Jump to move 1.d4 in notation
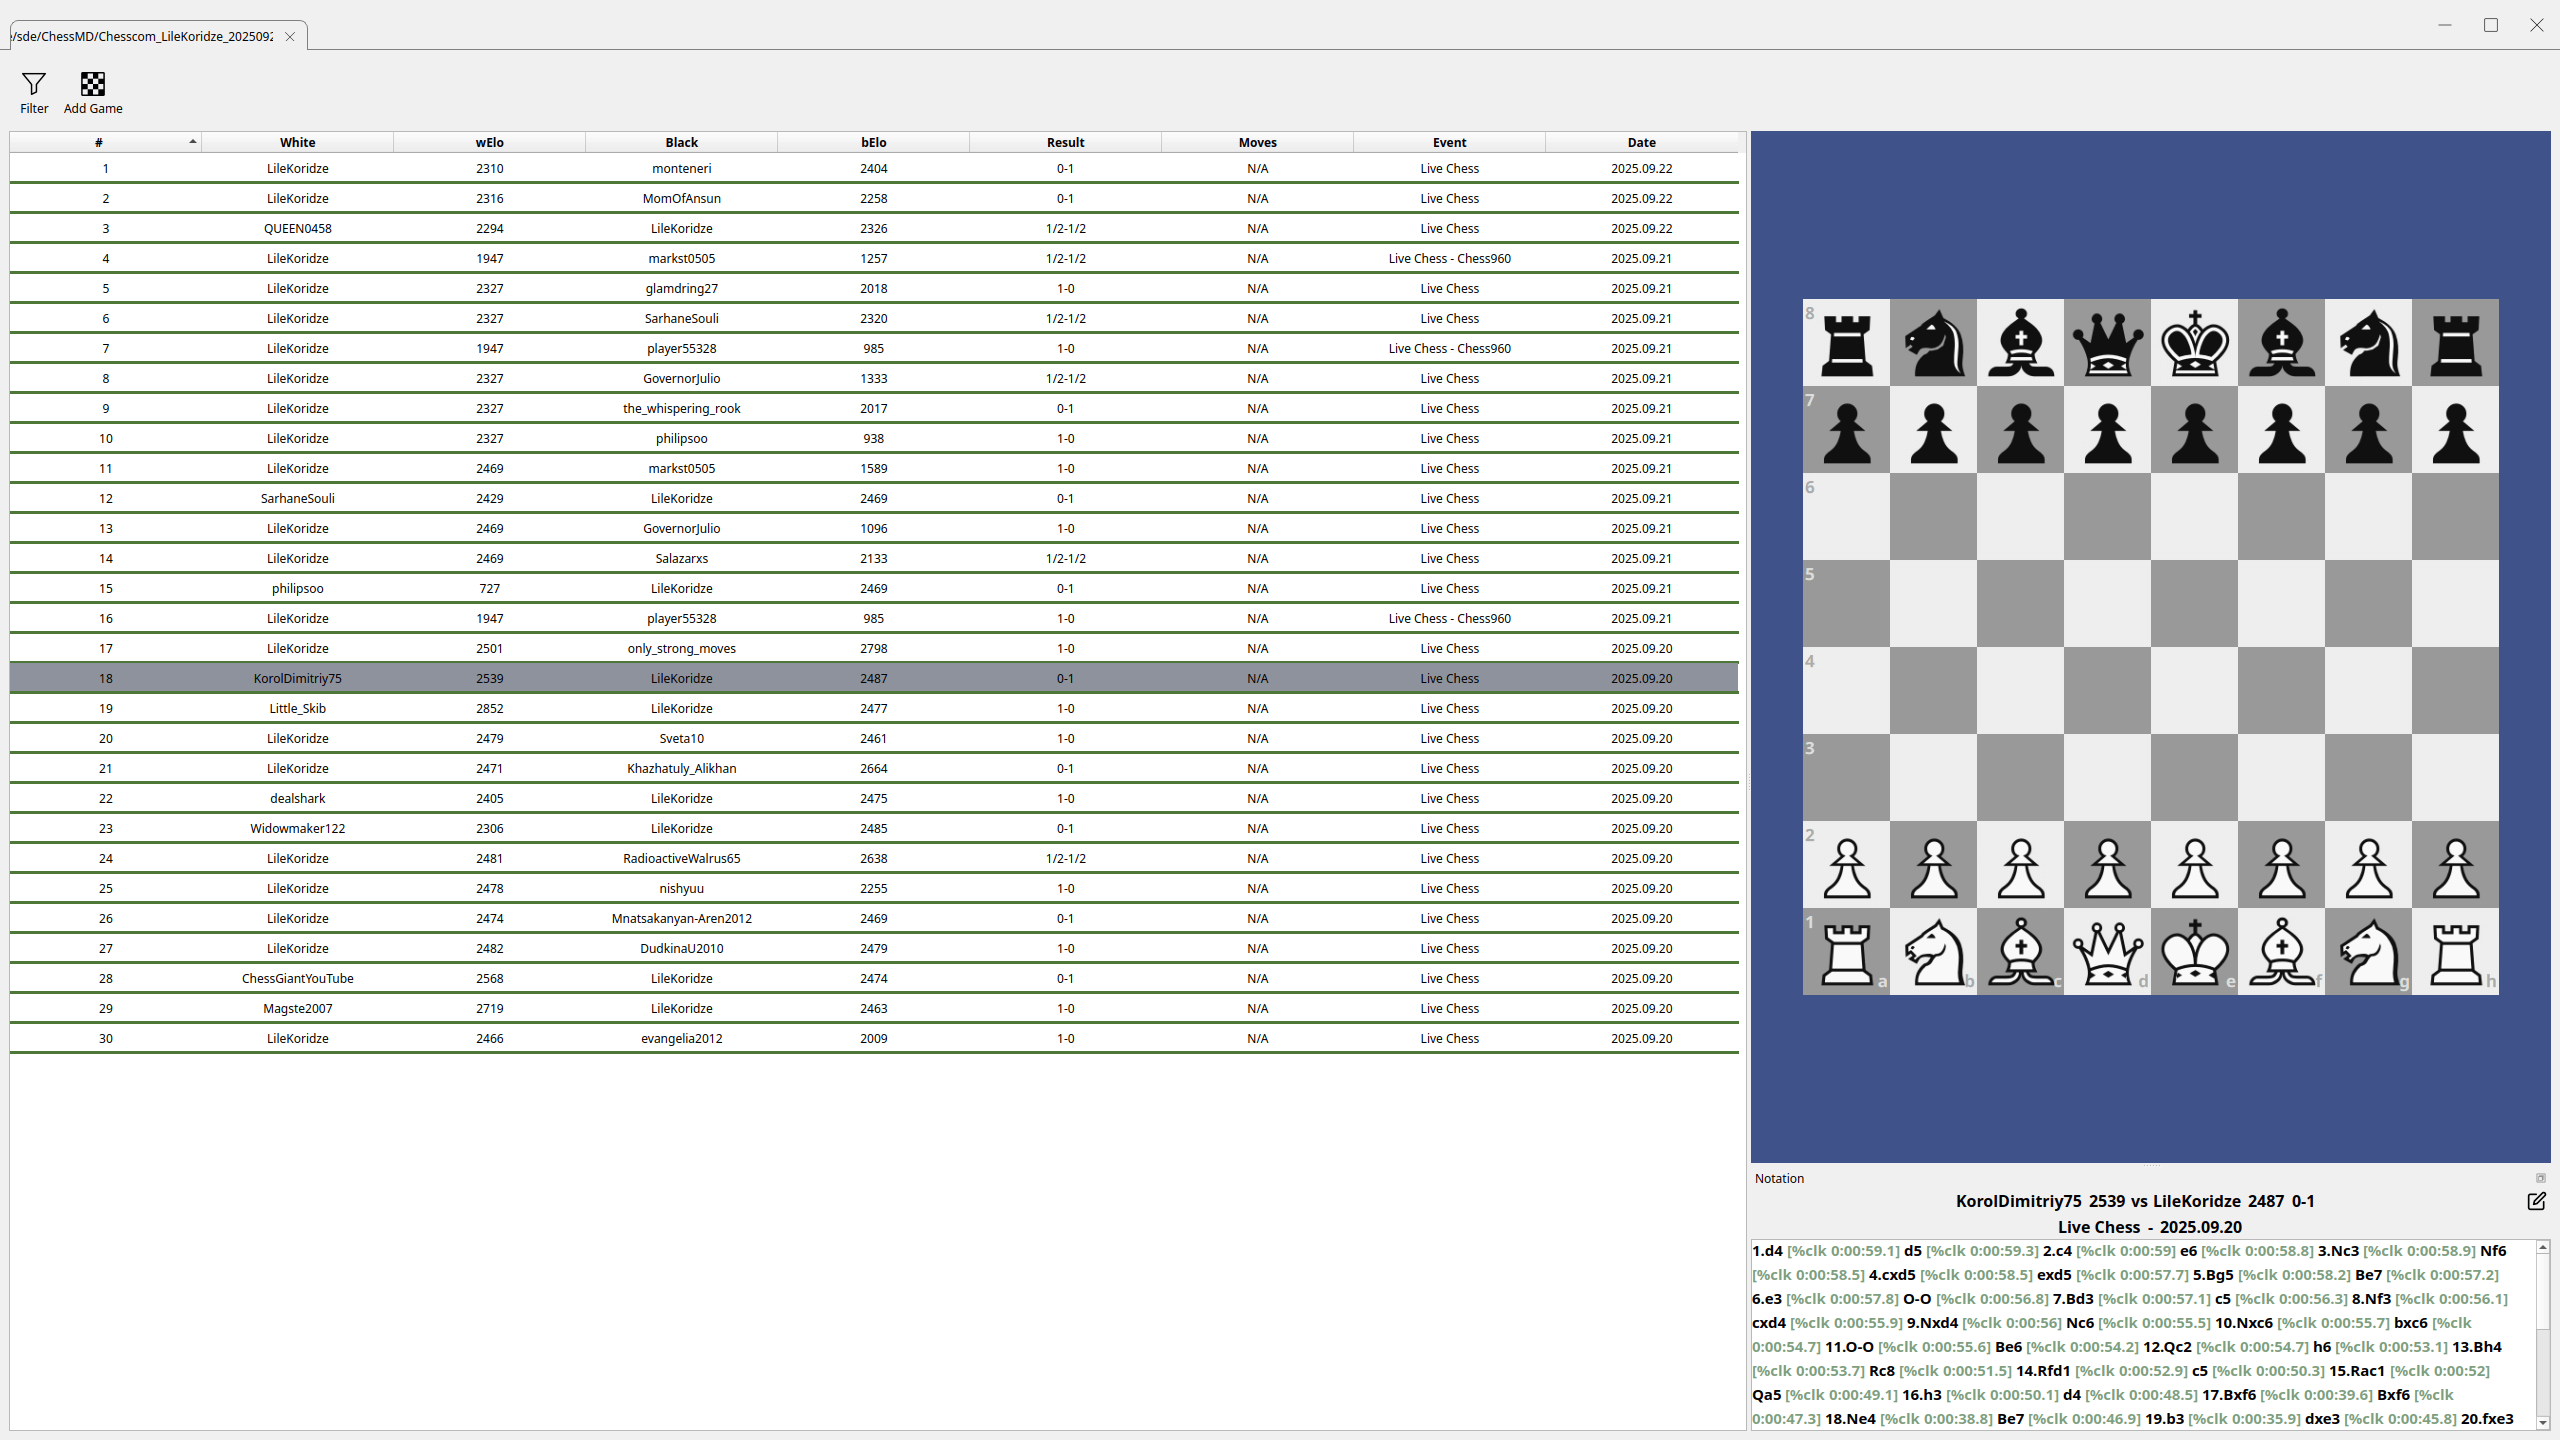 (1767, 1251)
